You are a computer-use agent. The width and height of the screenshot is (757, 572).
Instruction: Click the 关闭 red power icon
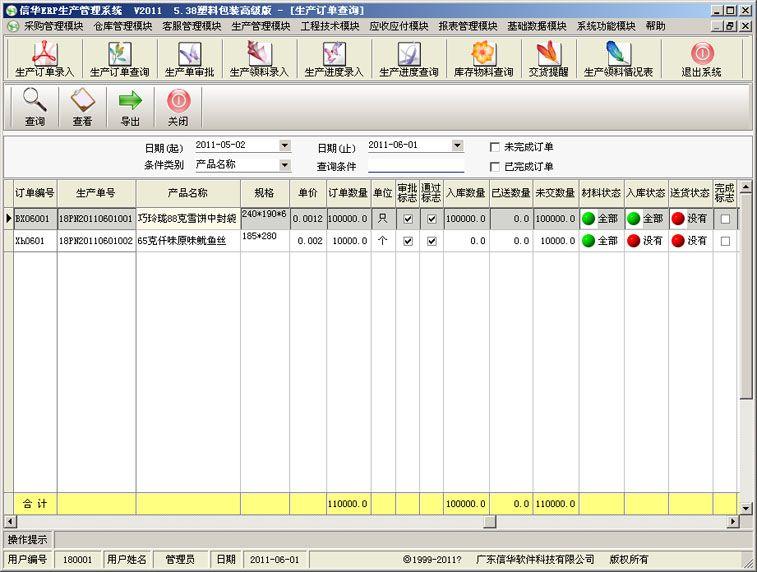pyautogui.click(x=178, y=100)
